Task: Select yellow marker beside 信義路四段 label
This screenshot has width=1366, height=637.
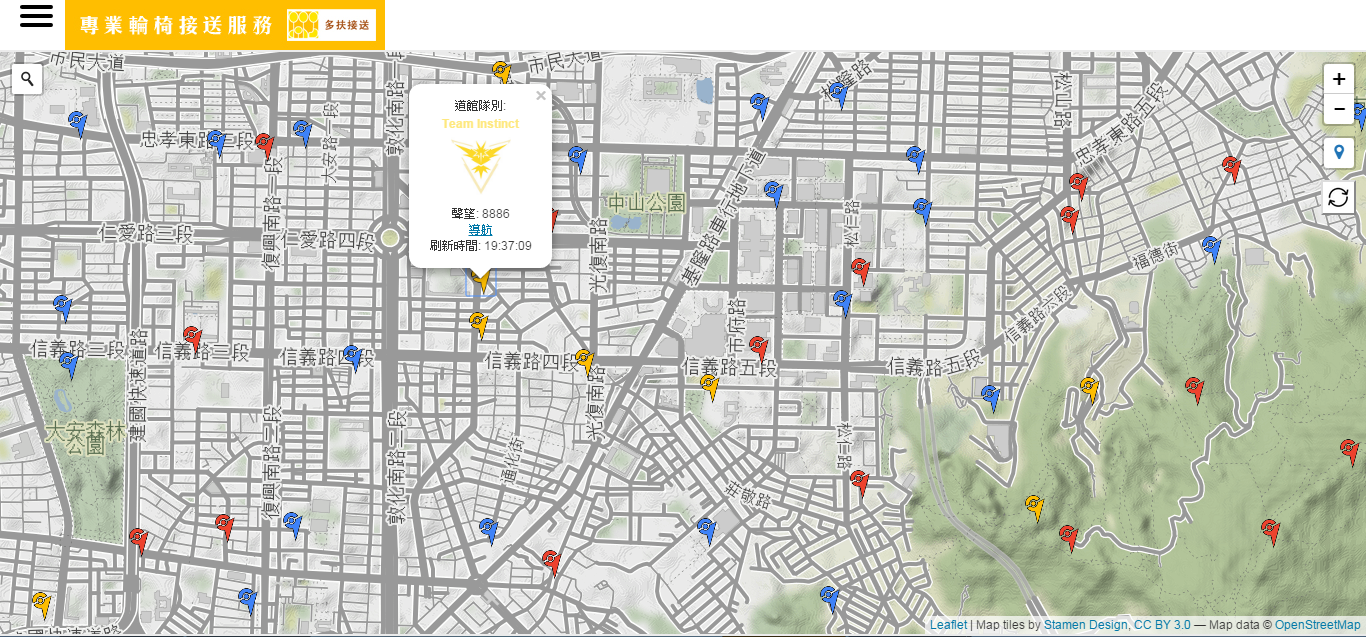Action: coord(585,361)
